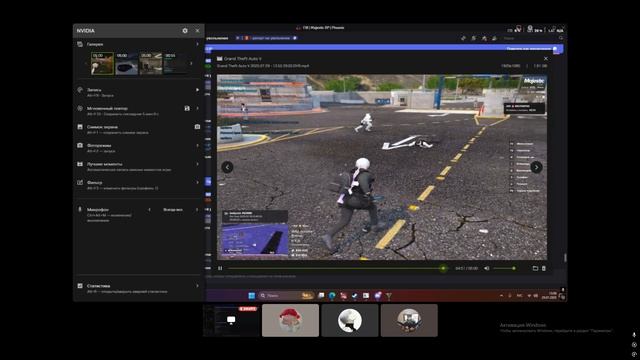Open Steam from the taskbar
640x360 pixels.
pyautogui.click(x=355, y=296)
